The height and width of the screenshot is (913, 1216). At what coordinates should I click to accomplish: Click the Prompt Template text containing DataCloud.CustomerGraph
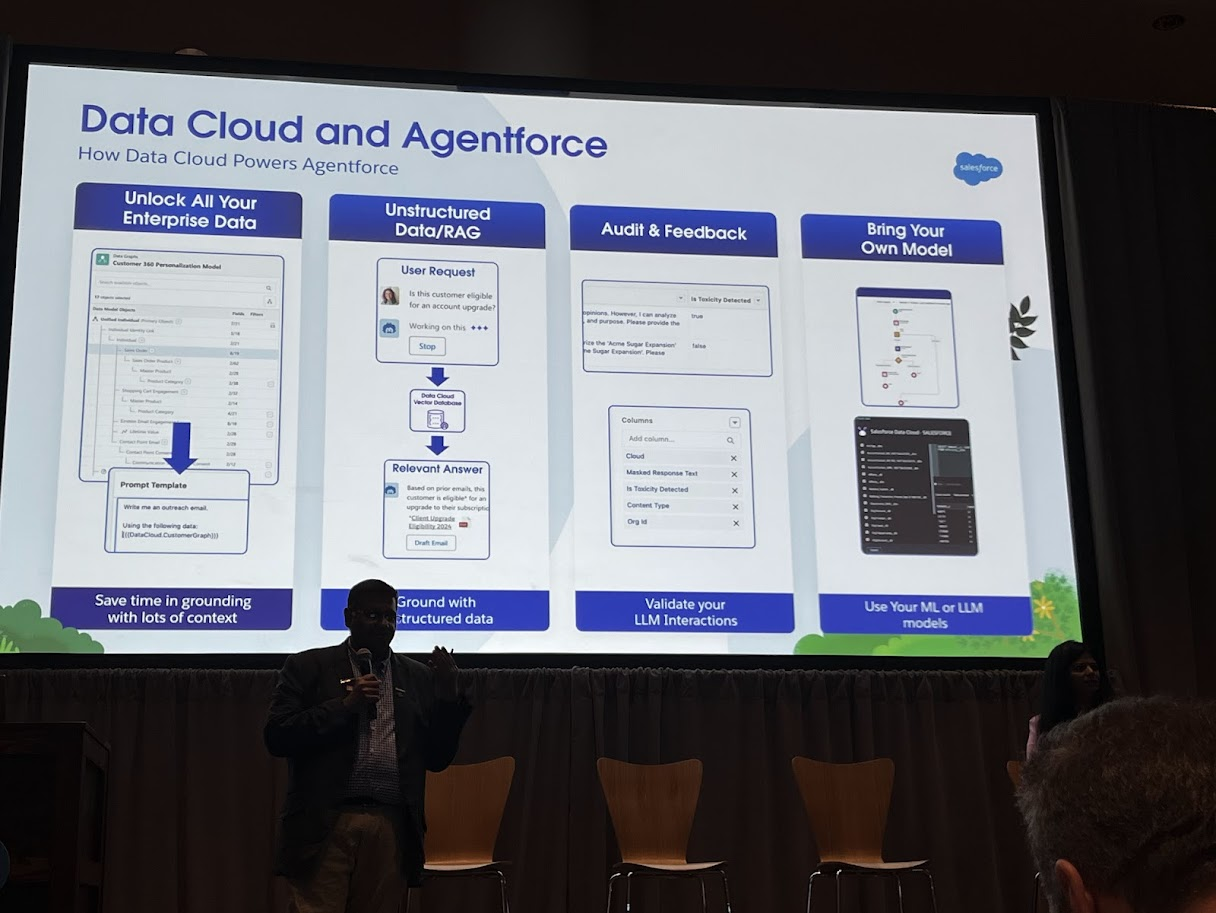click(171, 536)
